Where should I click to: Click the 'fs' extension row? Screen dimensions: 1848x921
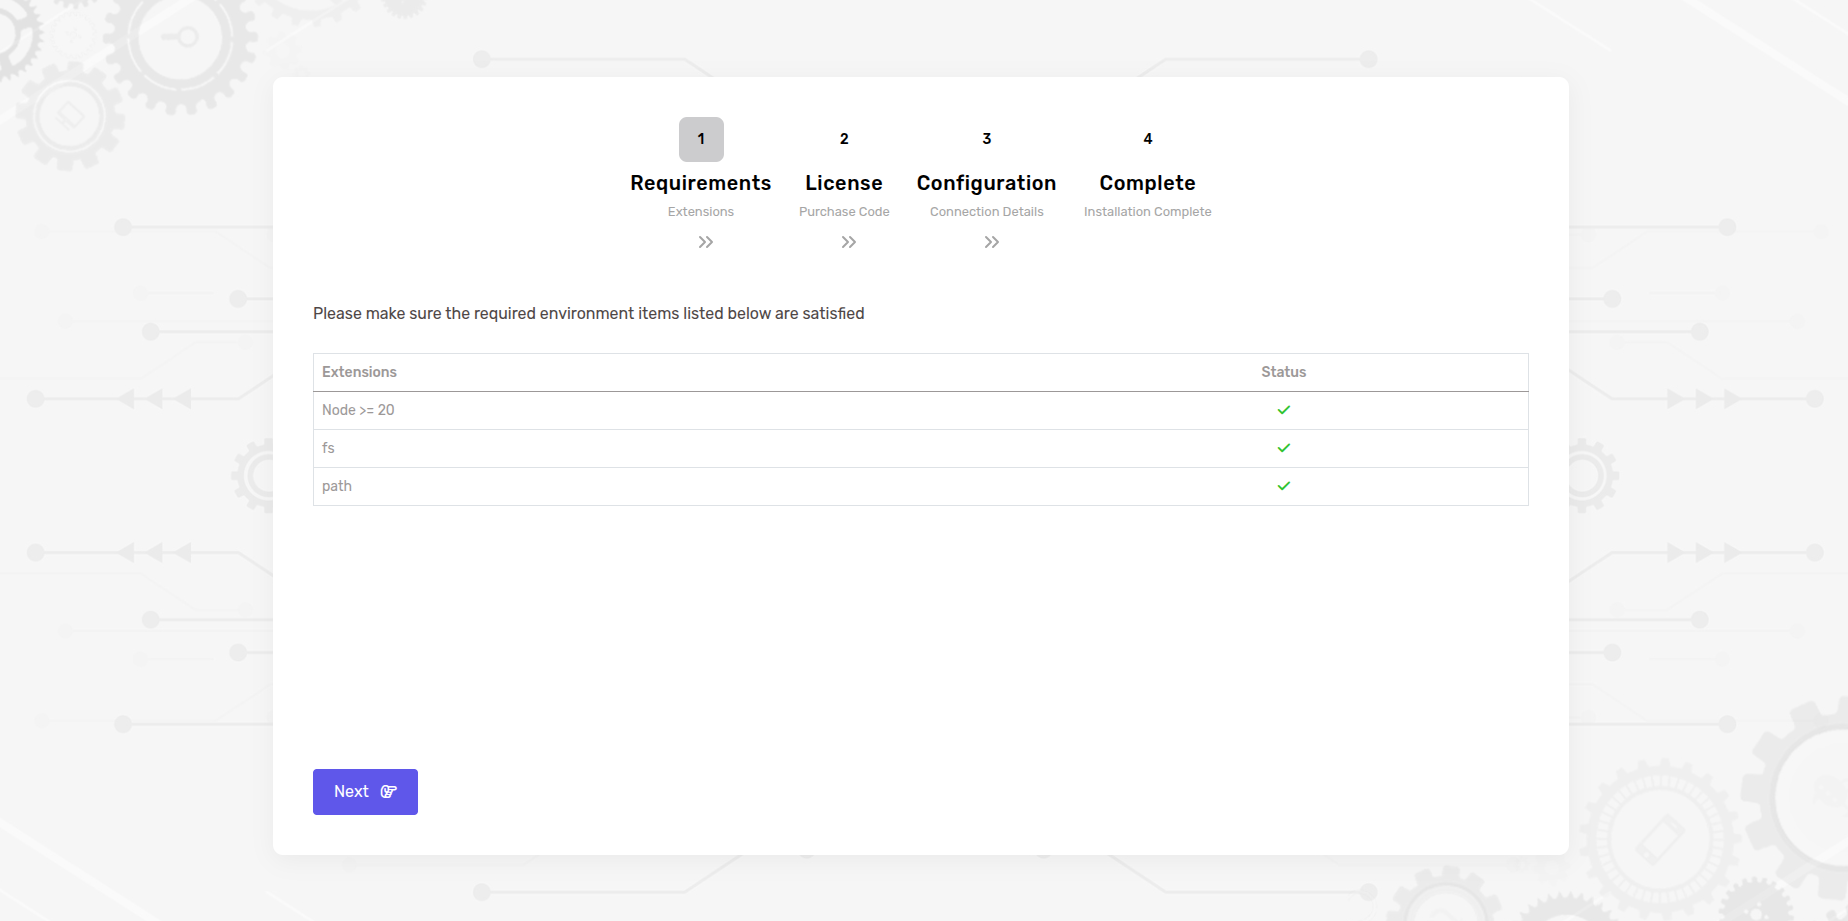tap(920, 448)
